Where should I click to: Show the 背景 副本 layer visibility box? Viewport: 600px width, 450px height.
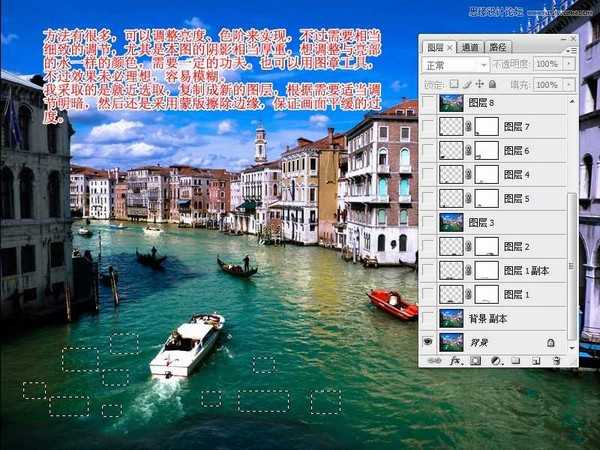(x=428, y=318)
